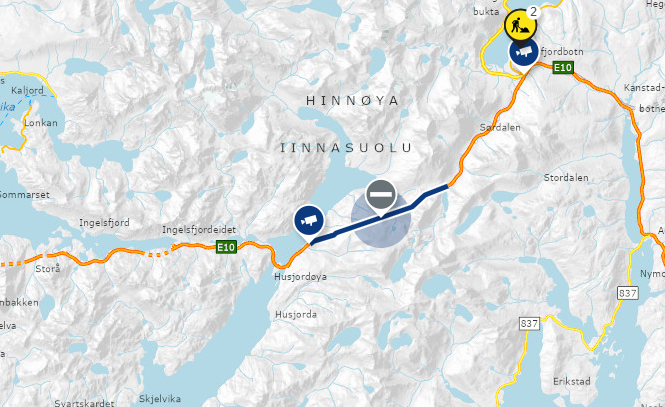Select the dark blue closed road segment
The image size is (665, 407).
pyautogui.click(x=380, y=215)
